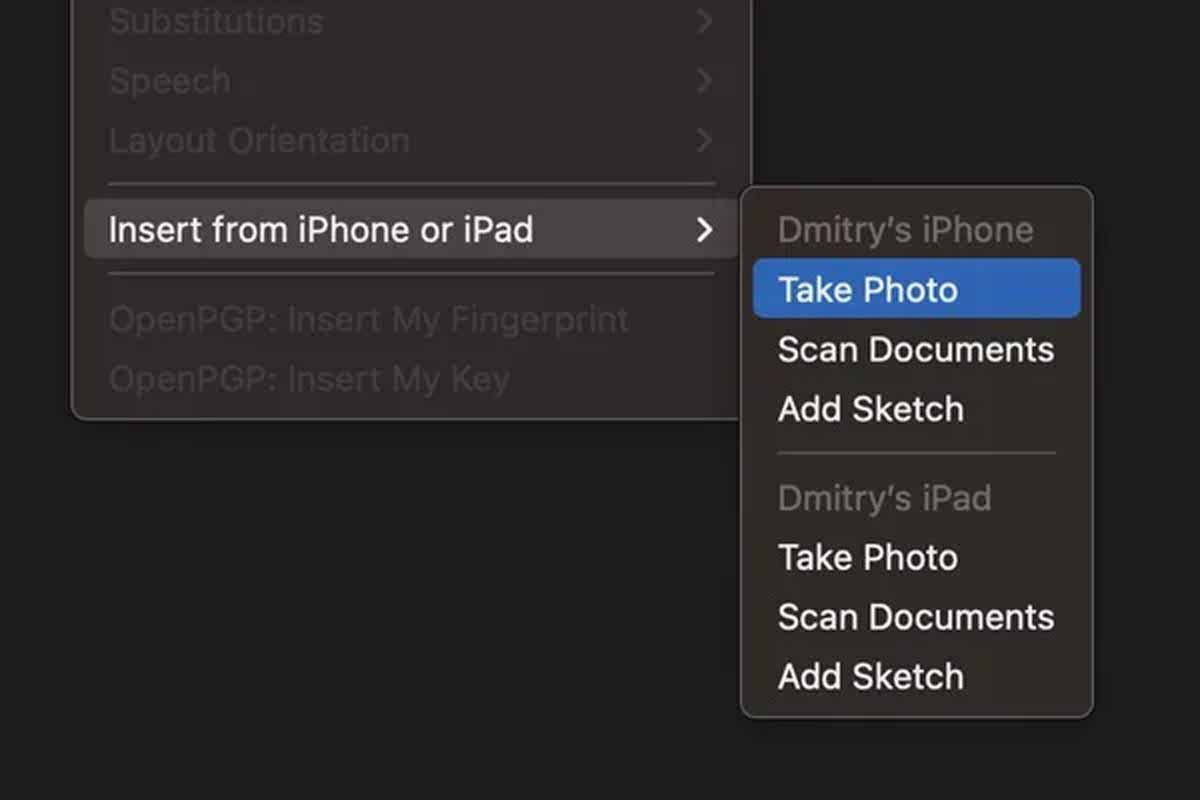Image resolution: width=1200 pixels, height=800 pixels.
Task: Click Add Sketch under Dmitry's iPad
Action: [870, 677]
